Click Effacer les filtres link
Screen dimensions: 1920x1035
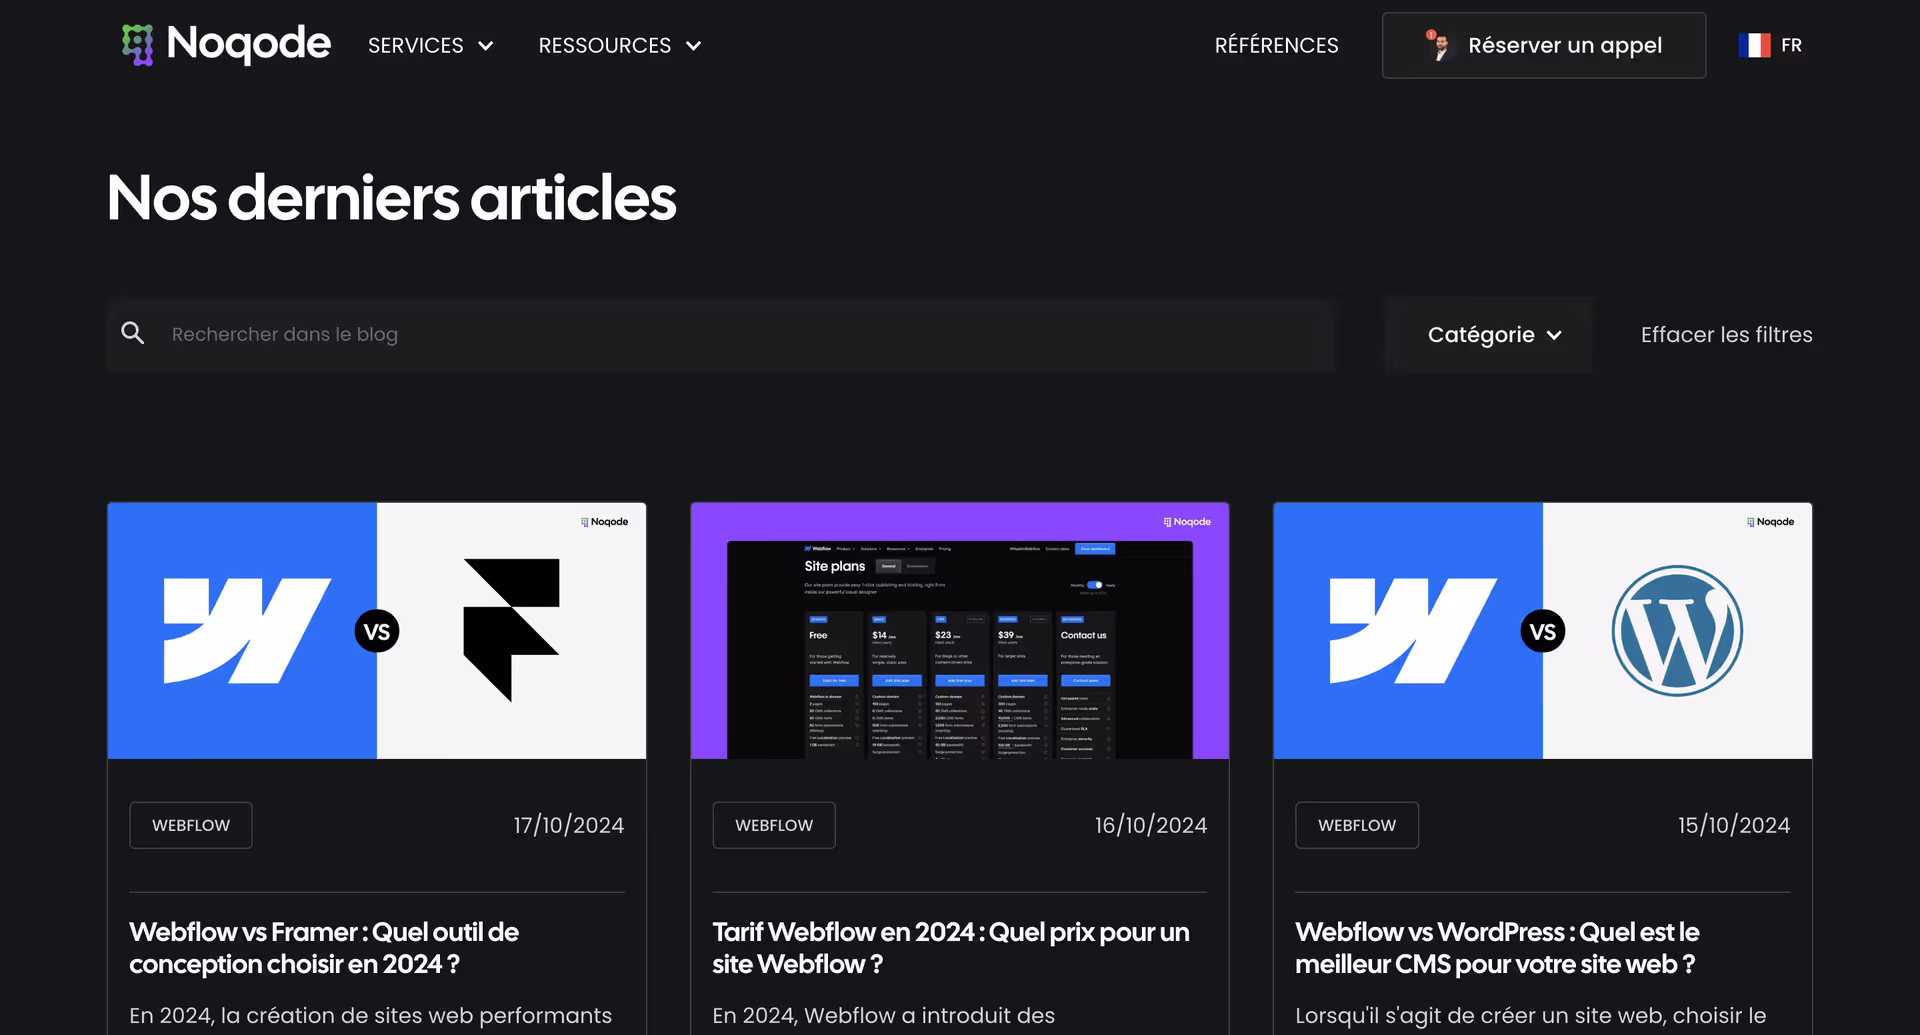pyautogui.click(x=1726, y=335)
